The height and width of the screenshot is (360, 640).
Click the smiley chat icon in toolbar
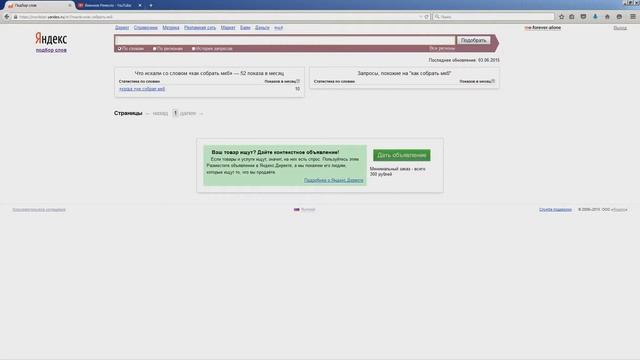click(619, 17)
